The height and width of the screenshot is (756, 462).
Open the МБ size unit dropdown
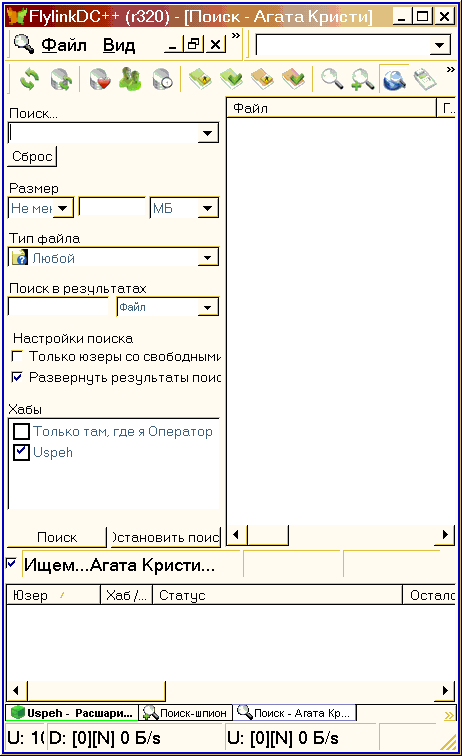tap(208, 208)
